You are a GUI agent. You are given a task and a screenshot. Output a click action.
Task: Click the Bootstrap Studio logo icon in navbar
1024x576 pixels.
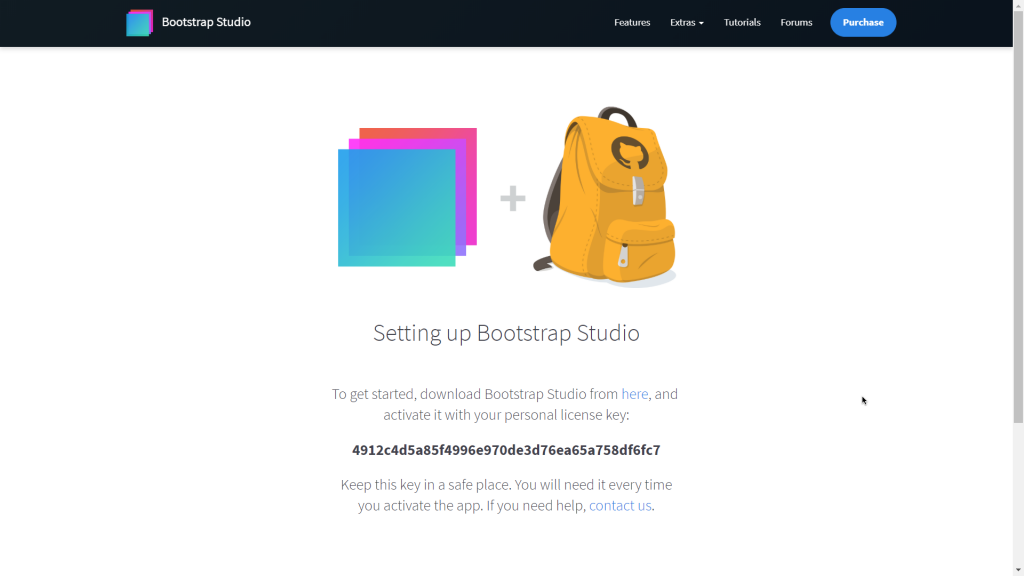[x=139, y=23]
